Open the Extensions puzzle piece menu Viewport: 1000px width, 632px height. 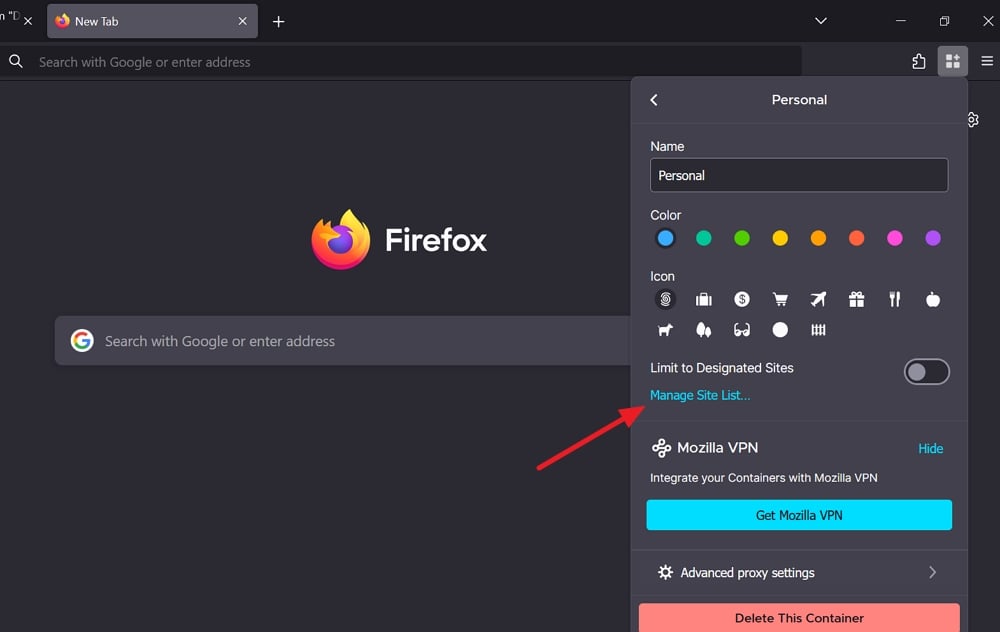pos(918,61)
